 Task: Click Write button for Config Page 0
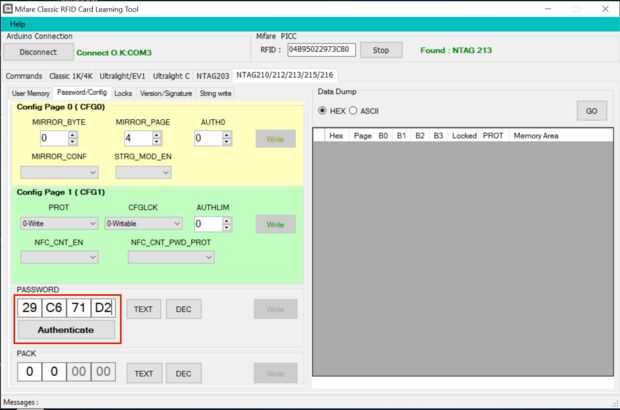pos(276,139)
